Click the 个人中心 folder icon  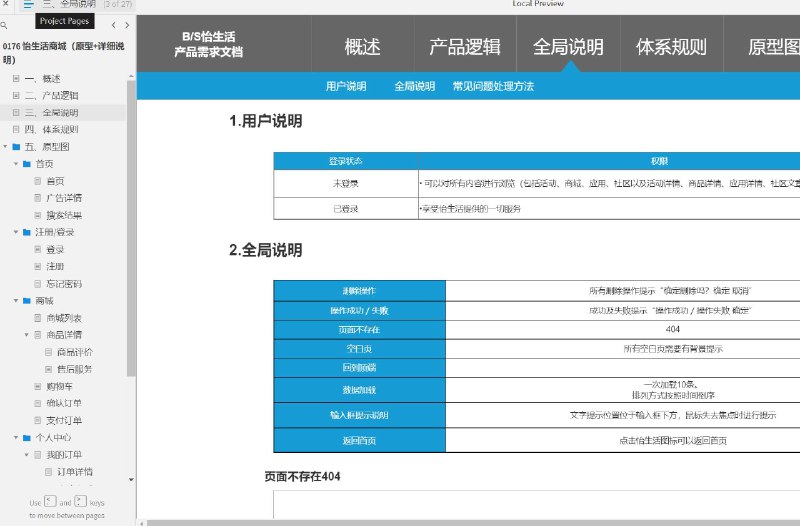(27, 438)
